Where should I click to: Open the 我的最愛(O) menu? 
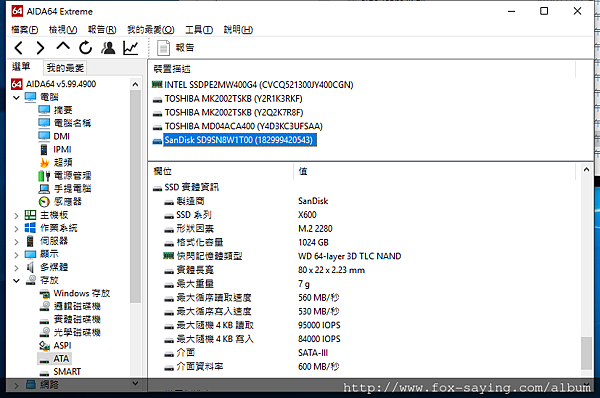[x=151, y=29]
